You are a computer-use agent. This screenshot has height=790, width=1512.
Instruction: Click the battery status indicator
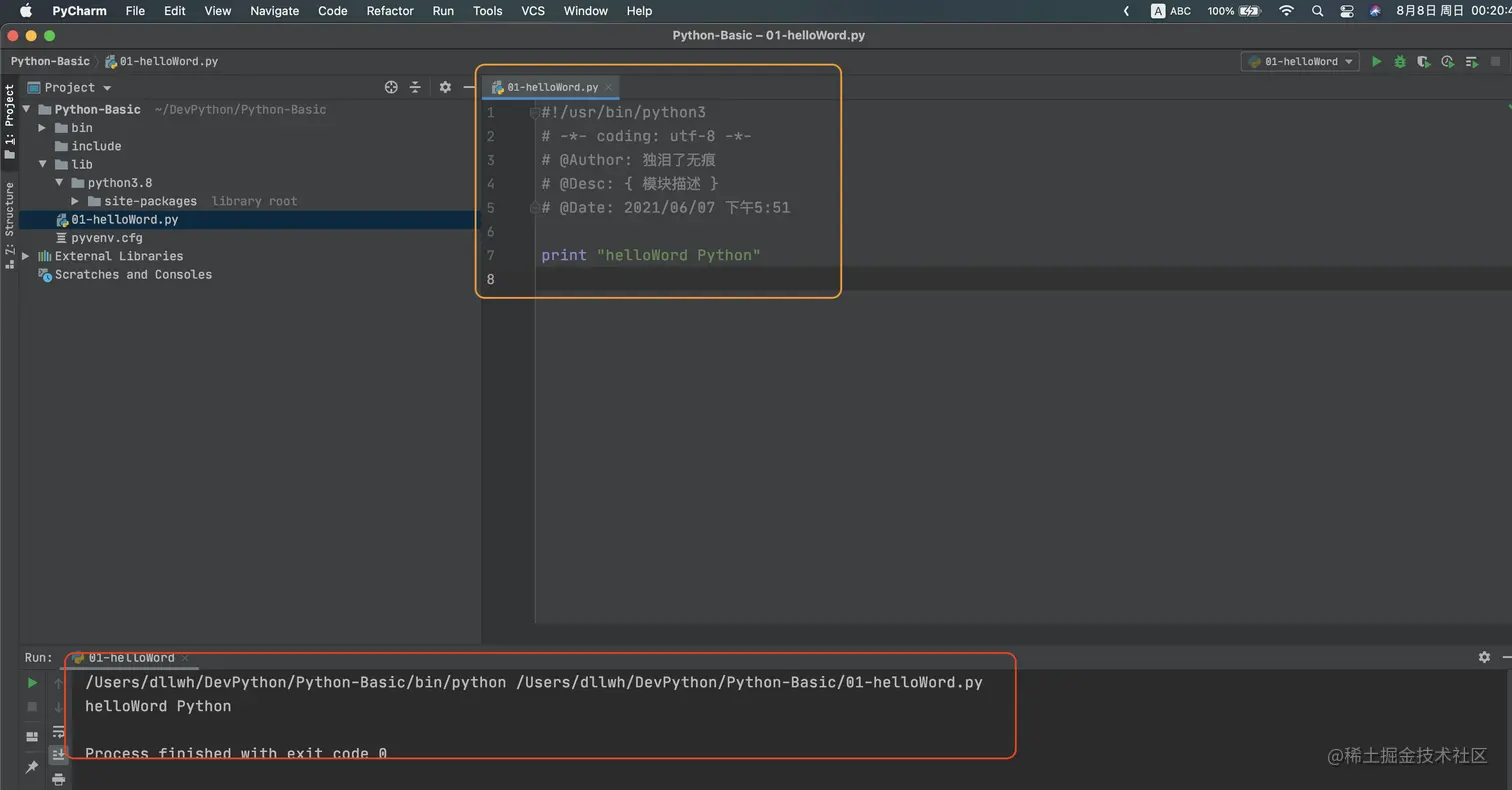point(1234,11)
